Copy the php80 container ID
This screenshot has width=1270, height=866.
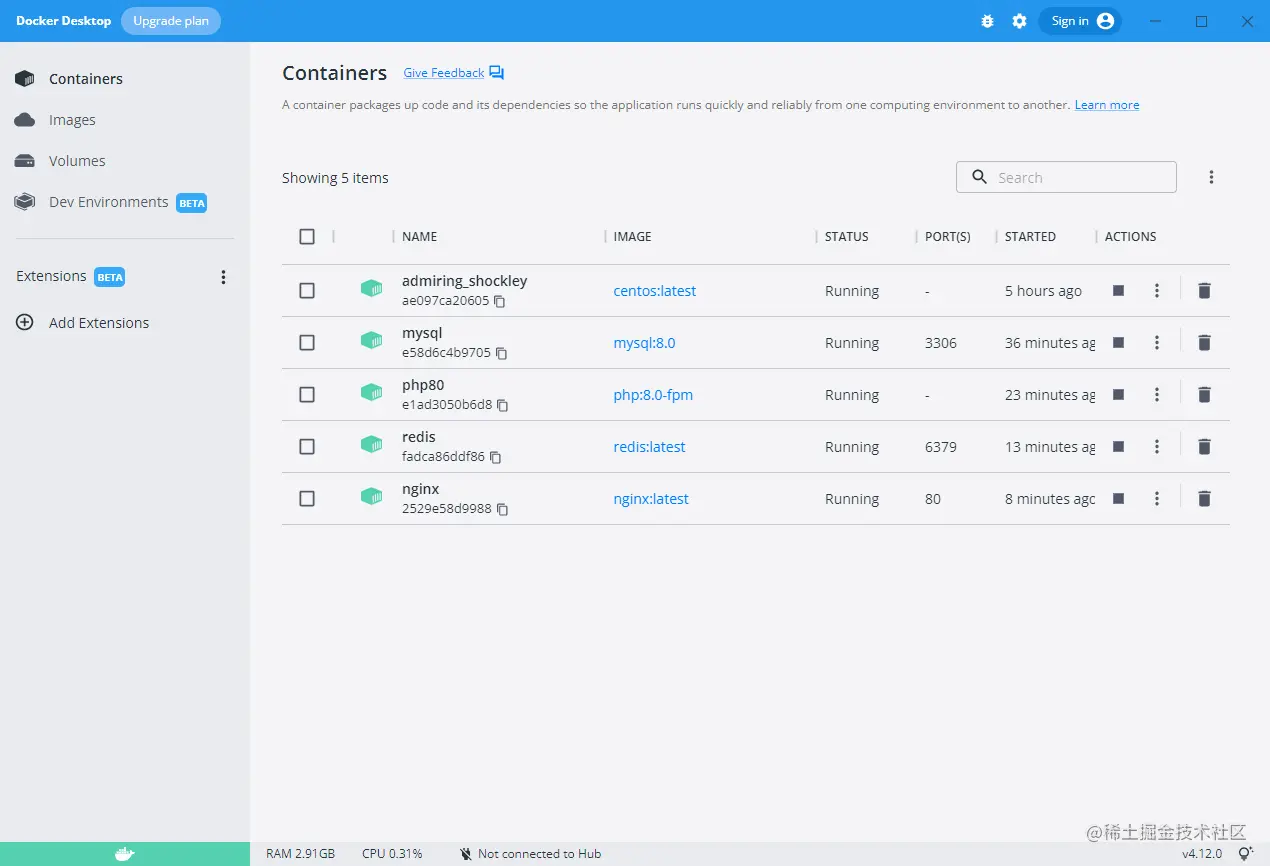[x=503, y=405]
